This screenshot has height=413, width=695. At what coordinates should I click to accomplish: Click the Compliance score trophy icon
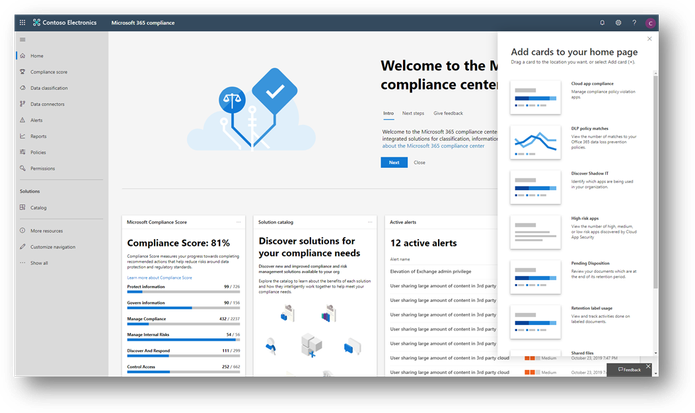[23, 72]
